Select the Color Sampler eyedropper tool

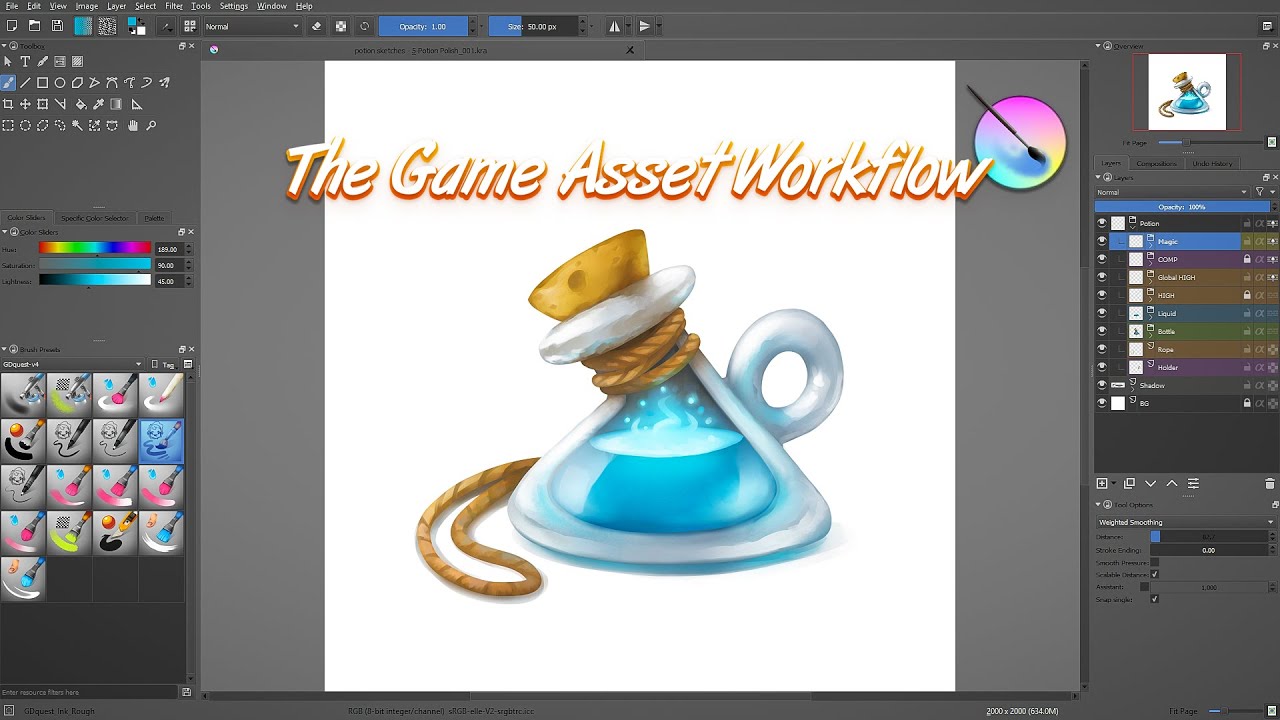pyautogui.click(x=100, y=104)
